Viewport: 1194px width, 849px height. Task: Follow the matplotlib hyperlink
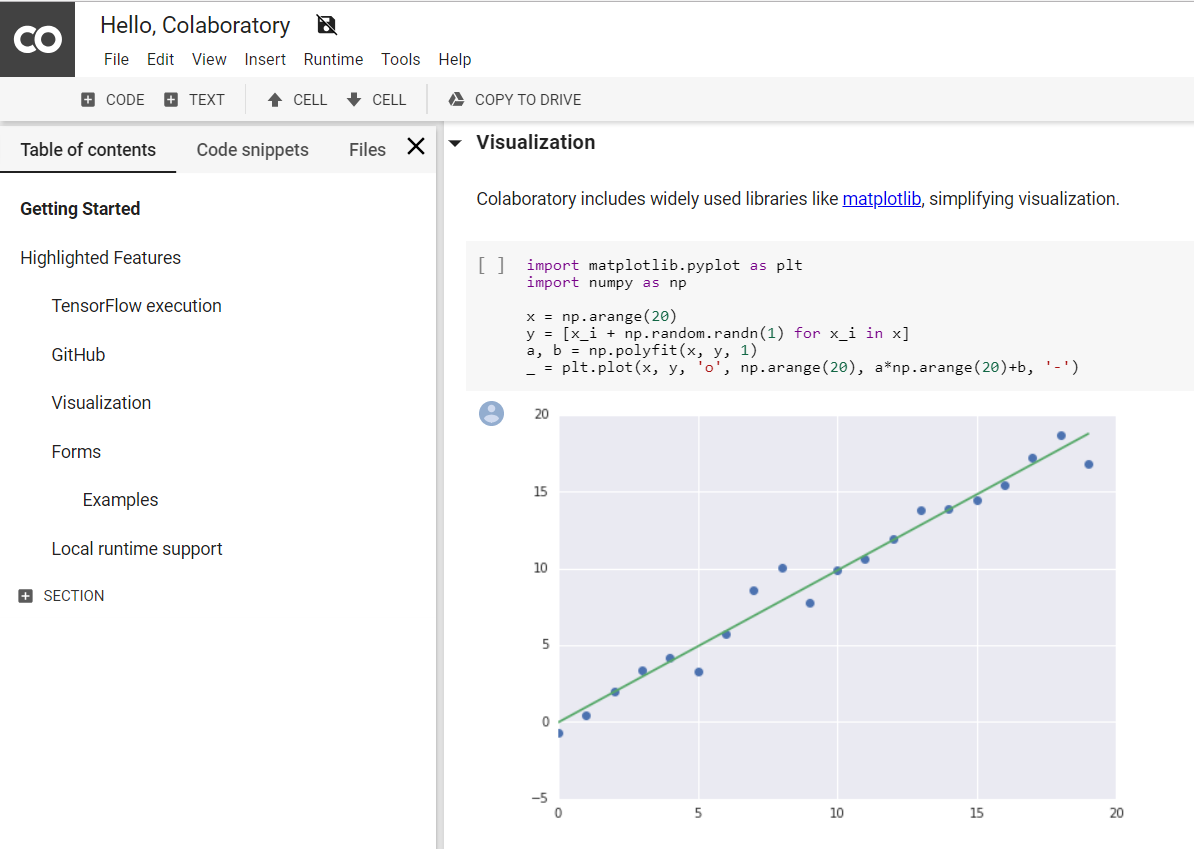pyautogui.click(x=881, y=199)
